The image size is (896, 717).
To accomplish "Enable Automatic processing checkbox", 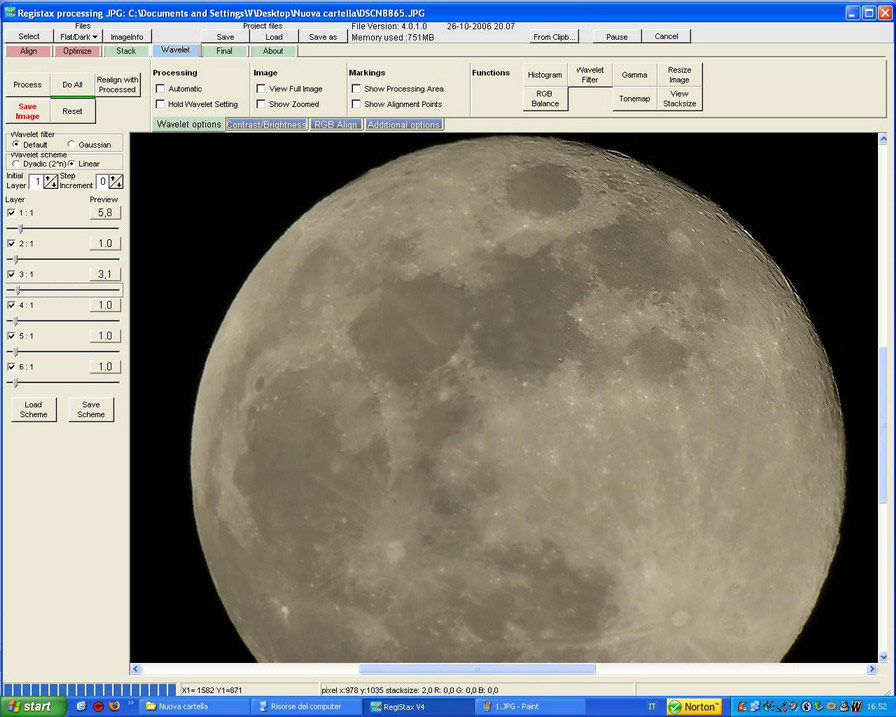I will pos(161,89).
